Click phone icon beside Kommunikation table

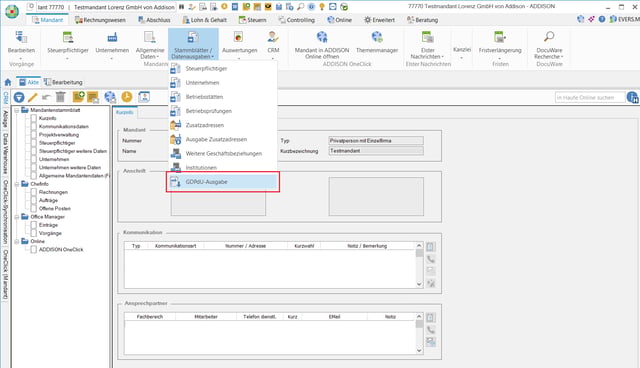point(431,259)
